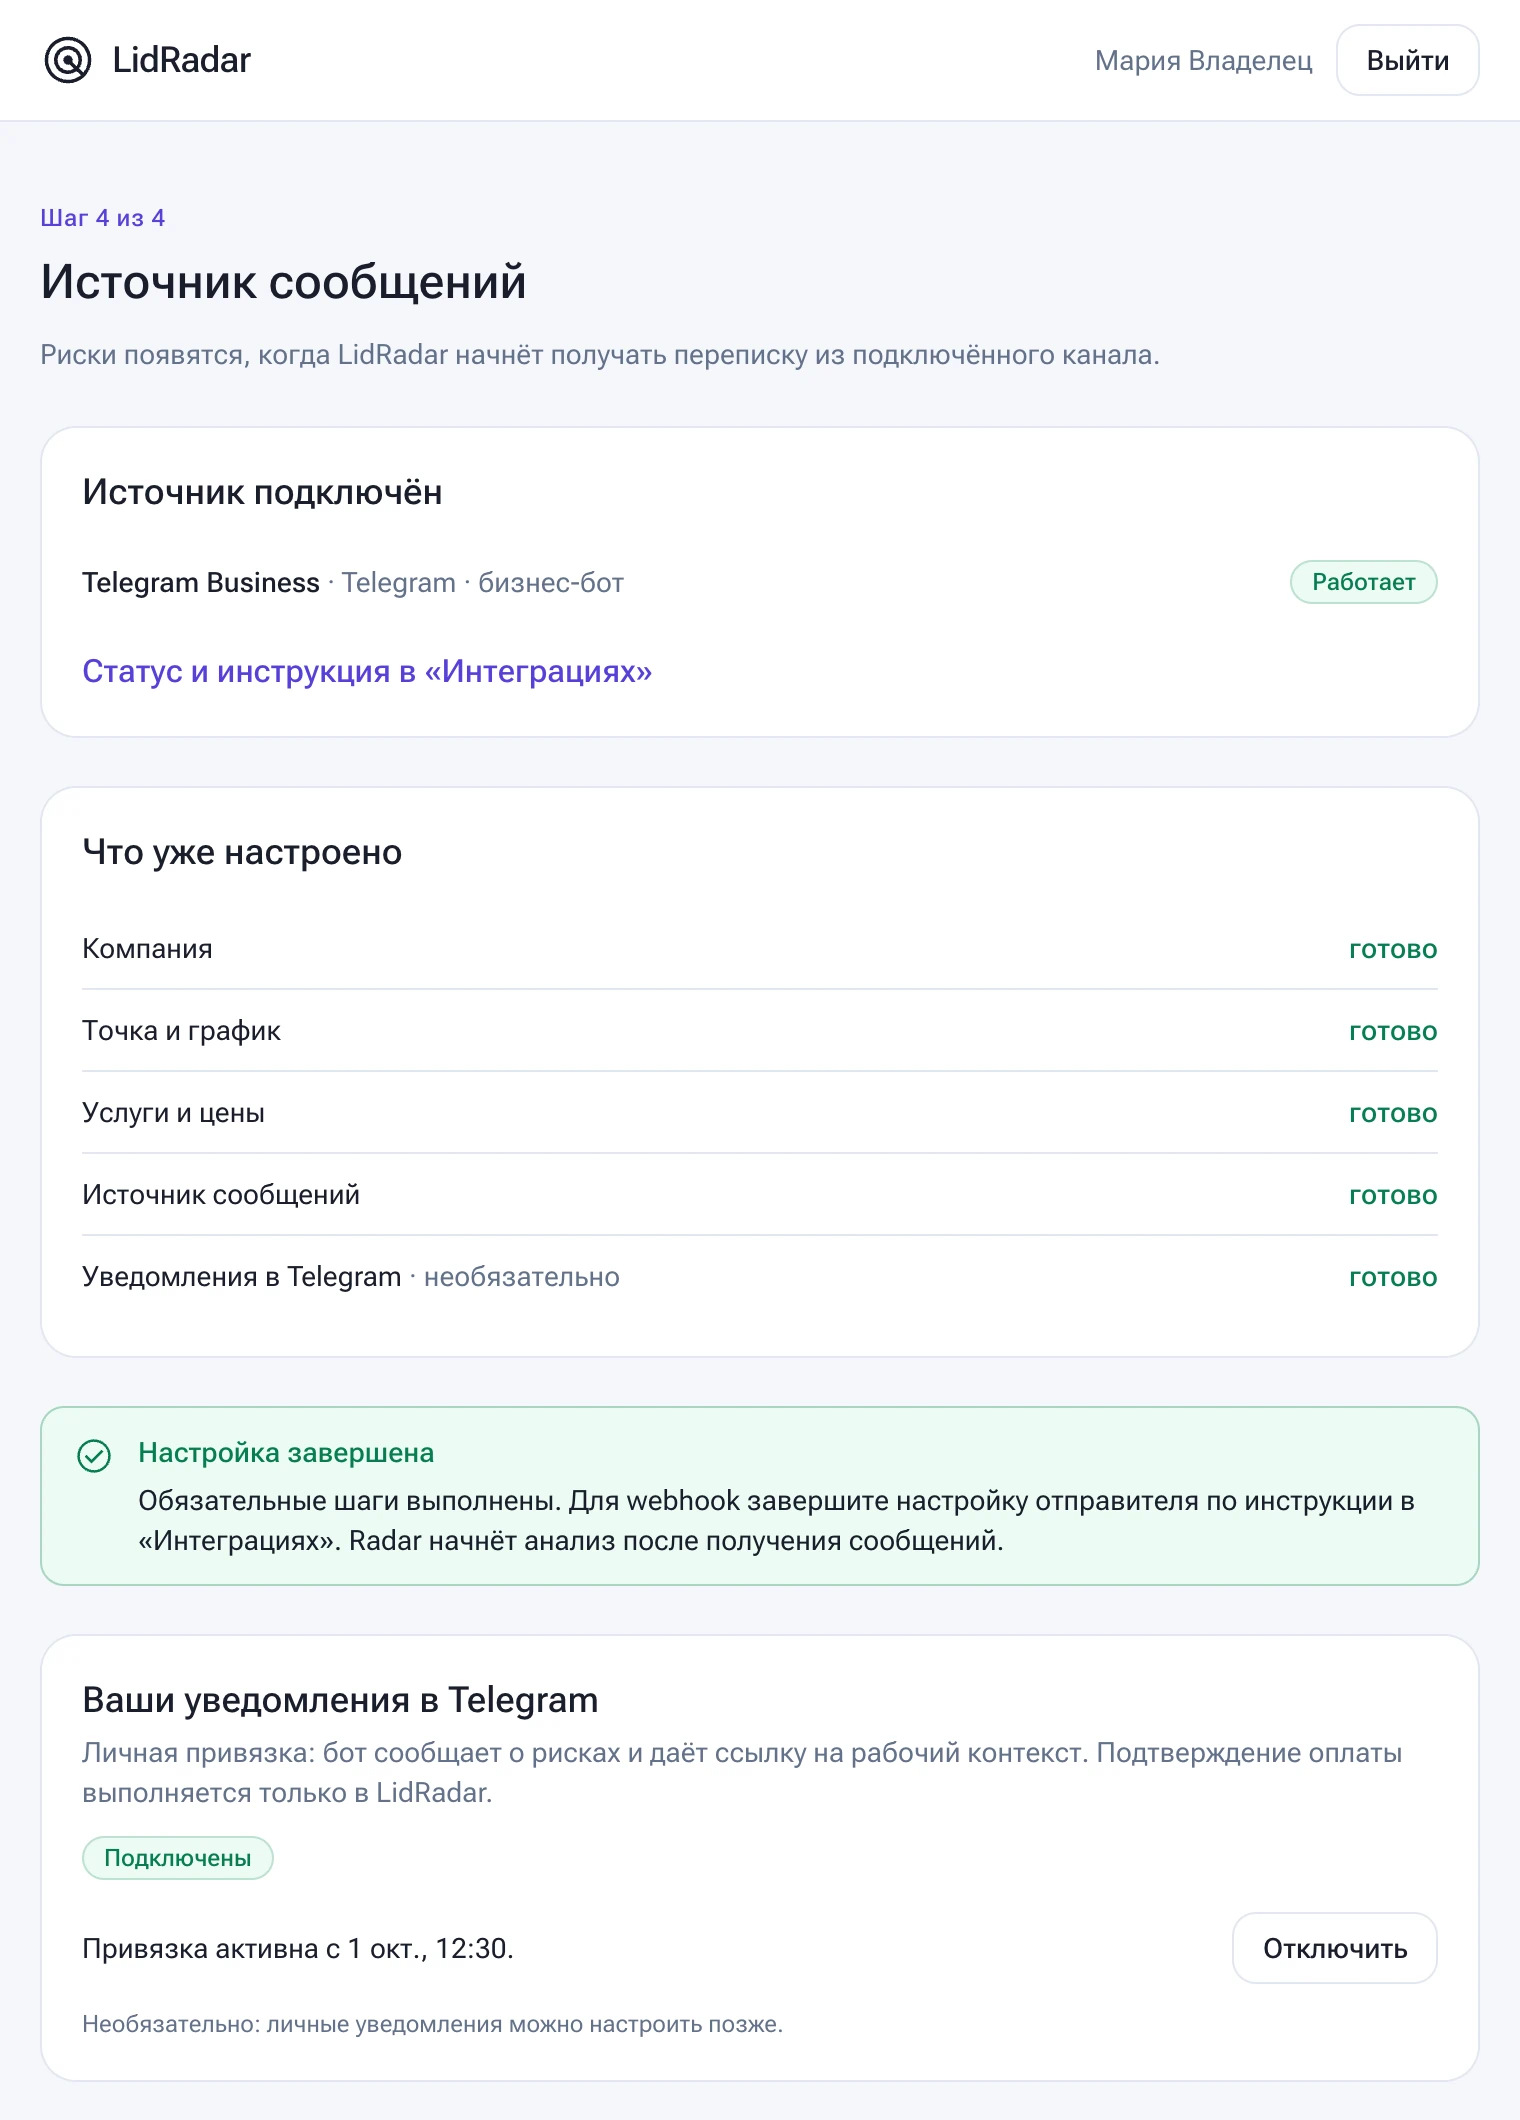Select the Услуги и цены row
The image size is (1520, 2120).
pos(760,1113)
